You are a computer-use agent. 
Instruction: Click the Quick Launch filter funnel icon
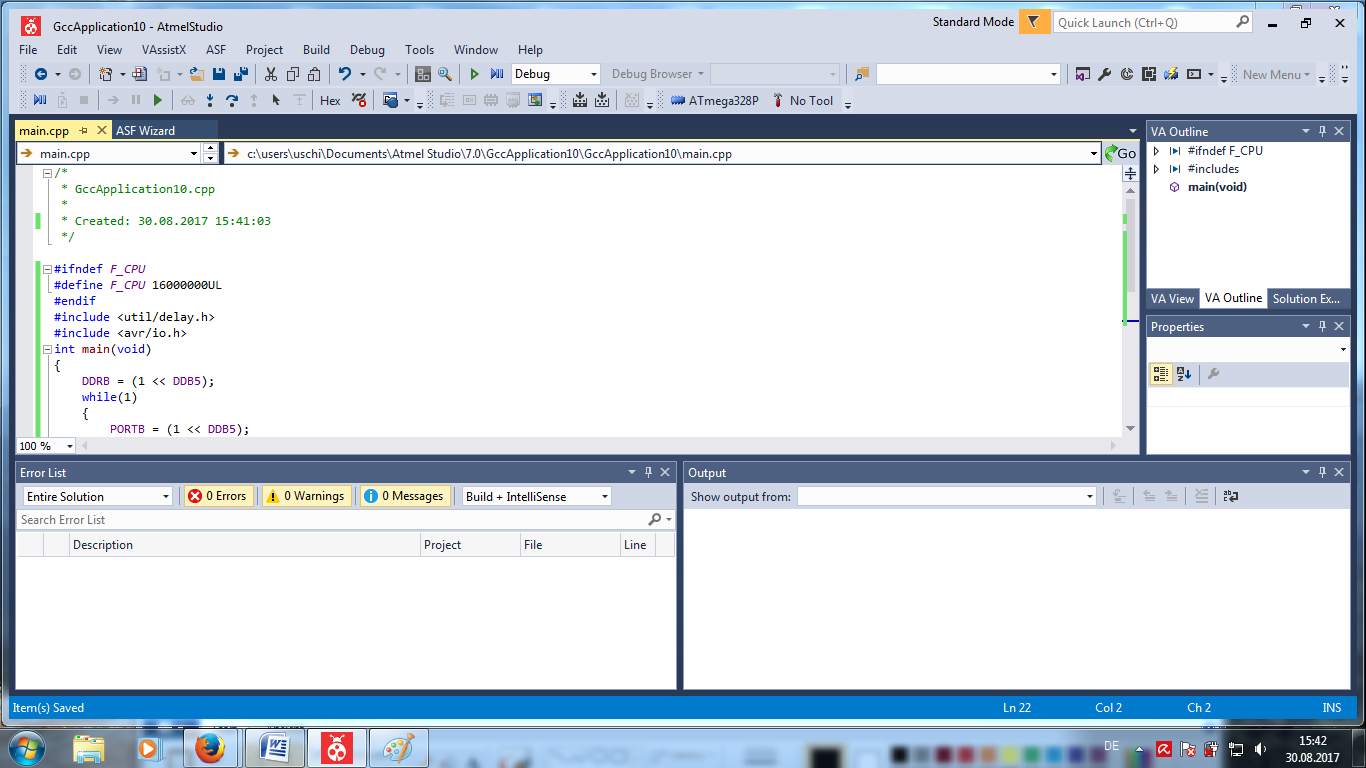coord(1034,22)
